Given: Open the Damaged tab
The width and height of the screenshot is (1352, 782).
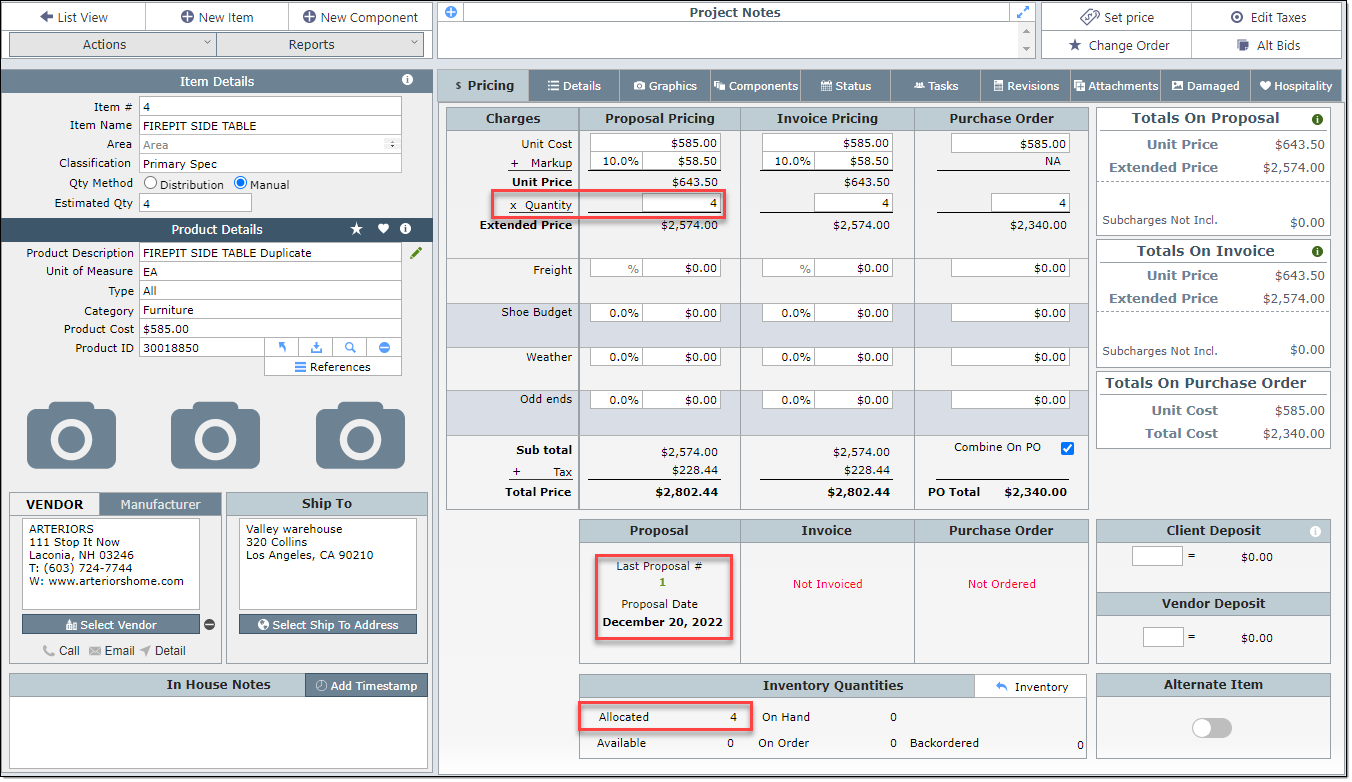Looking at the screenshot, I should 1205,86.
